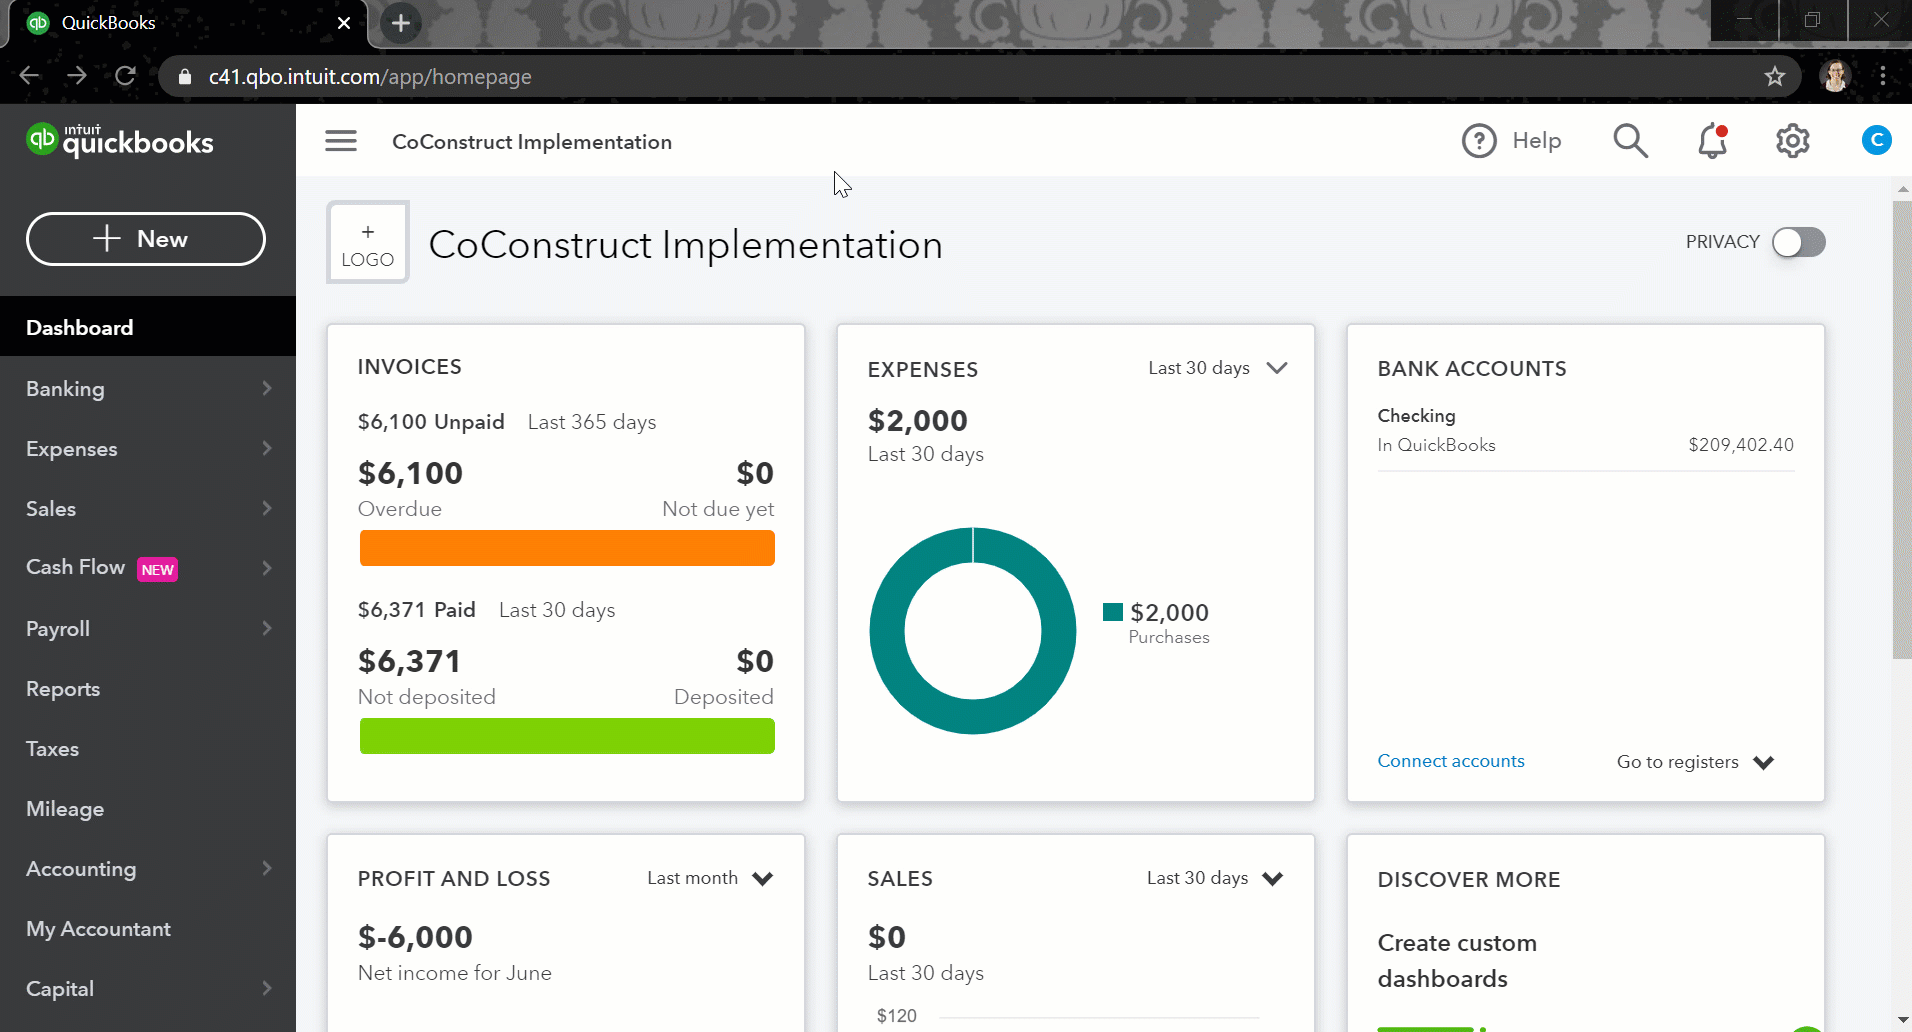Click the magnifying glass search icon
The image size is (1912, 1032).
click(1630, 141)
